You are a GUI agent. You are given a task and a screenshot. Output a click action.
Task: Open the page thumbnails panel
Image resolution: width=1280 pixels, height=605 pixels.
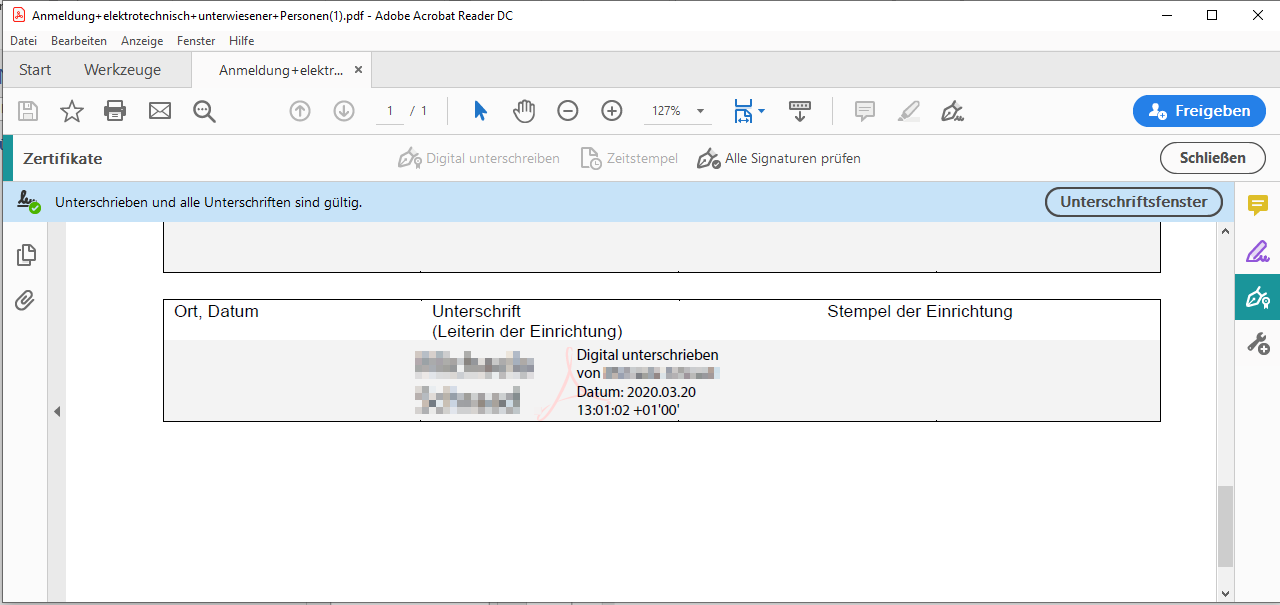tap(25, 255)
